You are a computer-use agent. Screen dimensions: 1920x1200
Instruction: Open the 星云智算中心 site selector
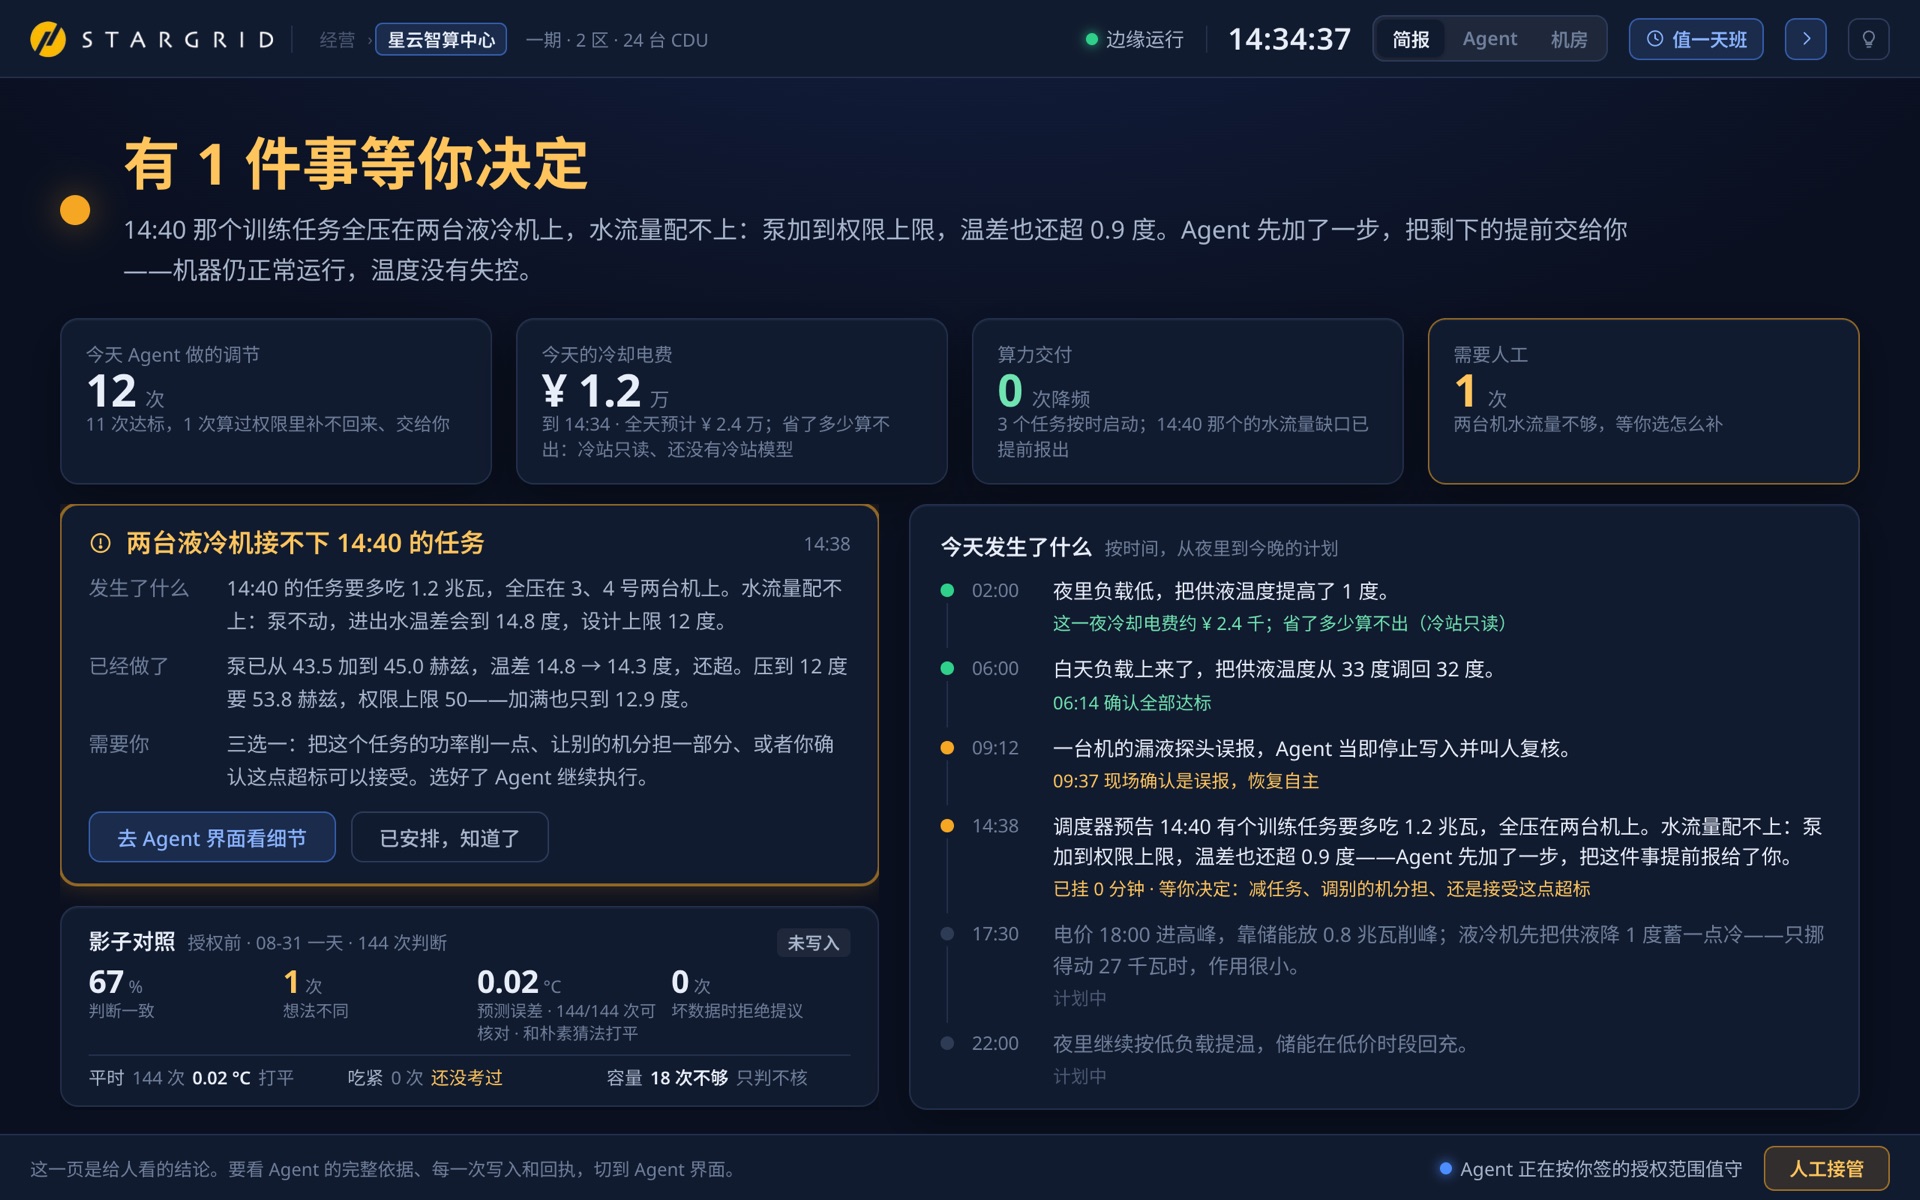440,40
